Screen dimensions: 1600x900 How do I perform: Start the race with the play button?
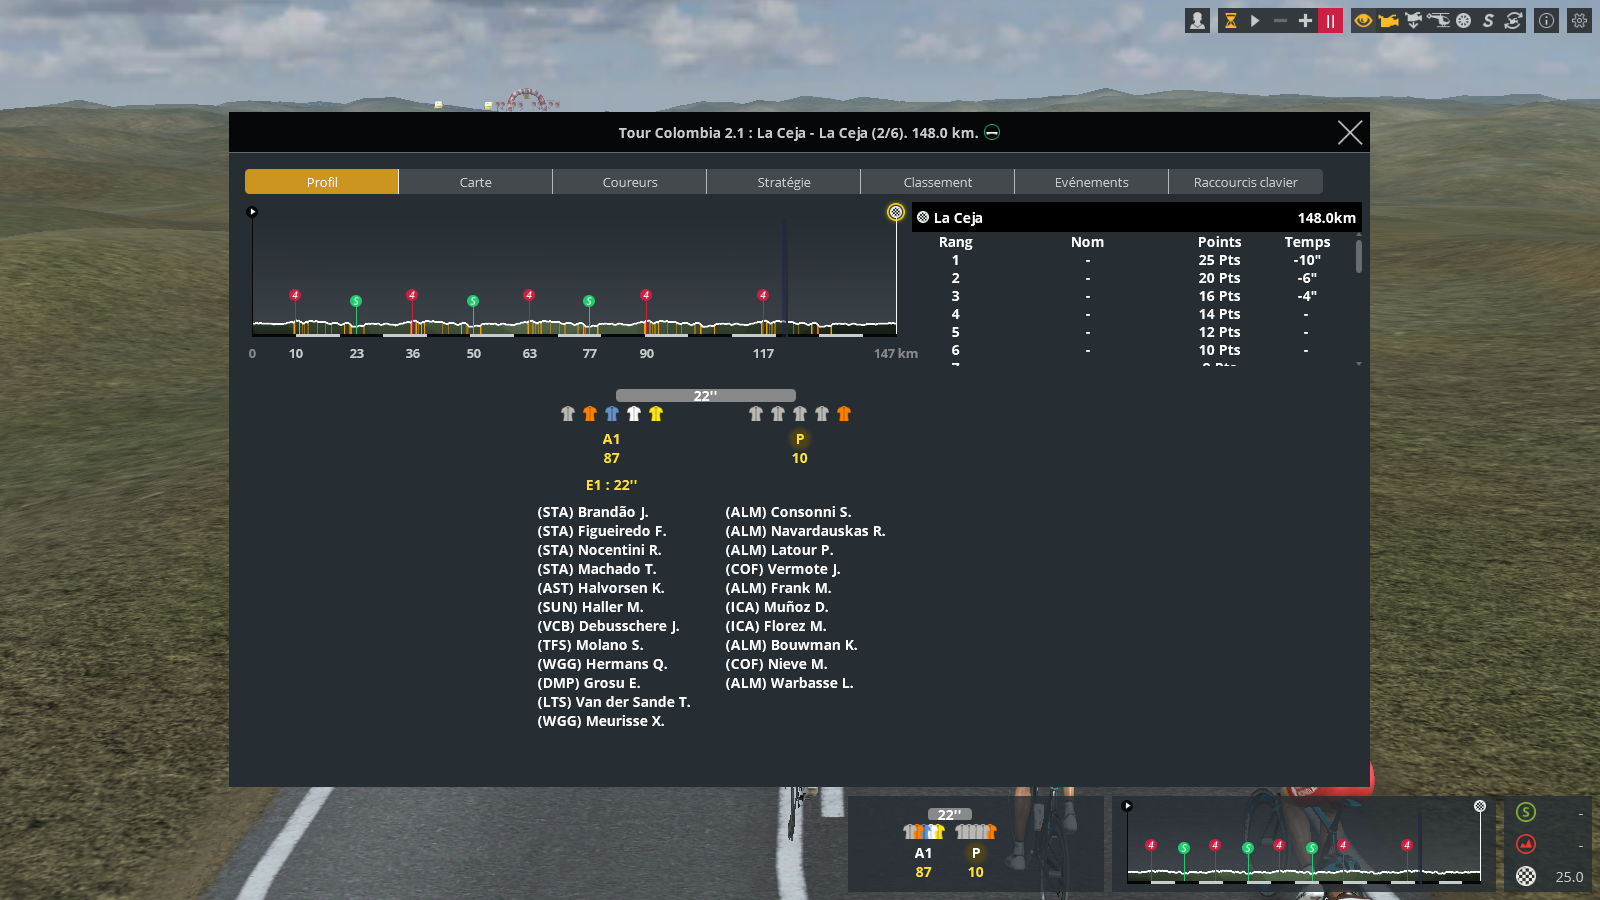point(1255,20)
